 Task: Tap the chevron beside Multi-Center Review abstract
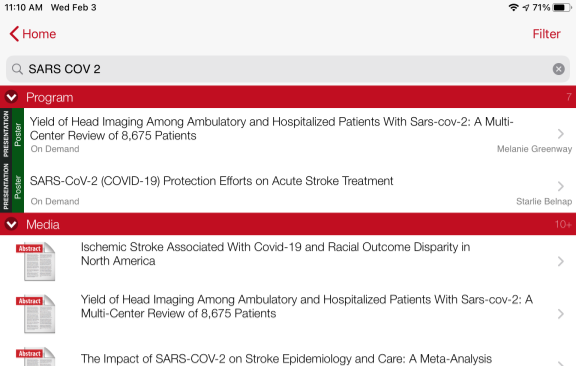pyautogui.click(x=560, y=314)
